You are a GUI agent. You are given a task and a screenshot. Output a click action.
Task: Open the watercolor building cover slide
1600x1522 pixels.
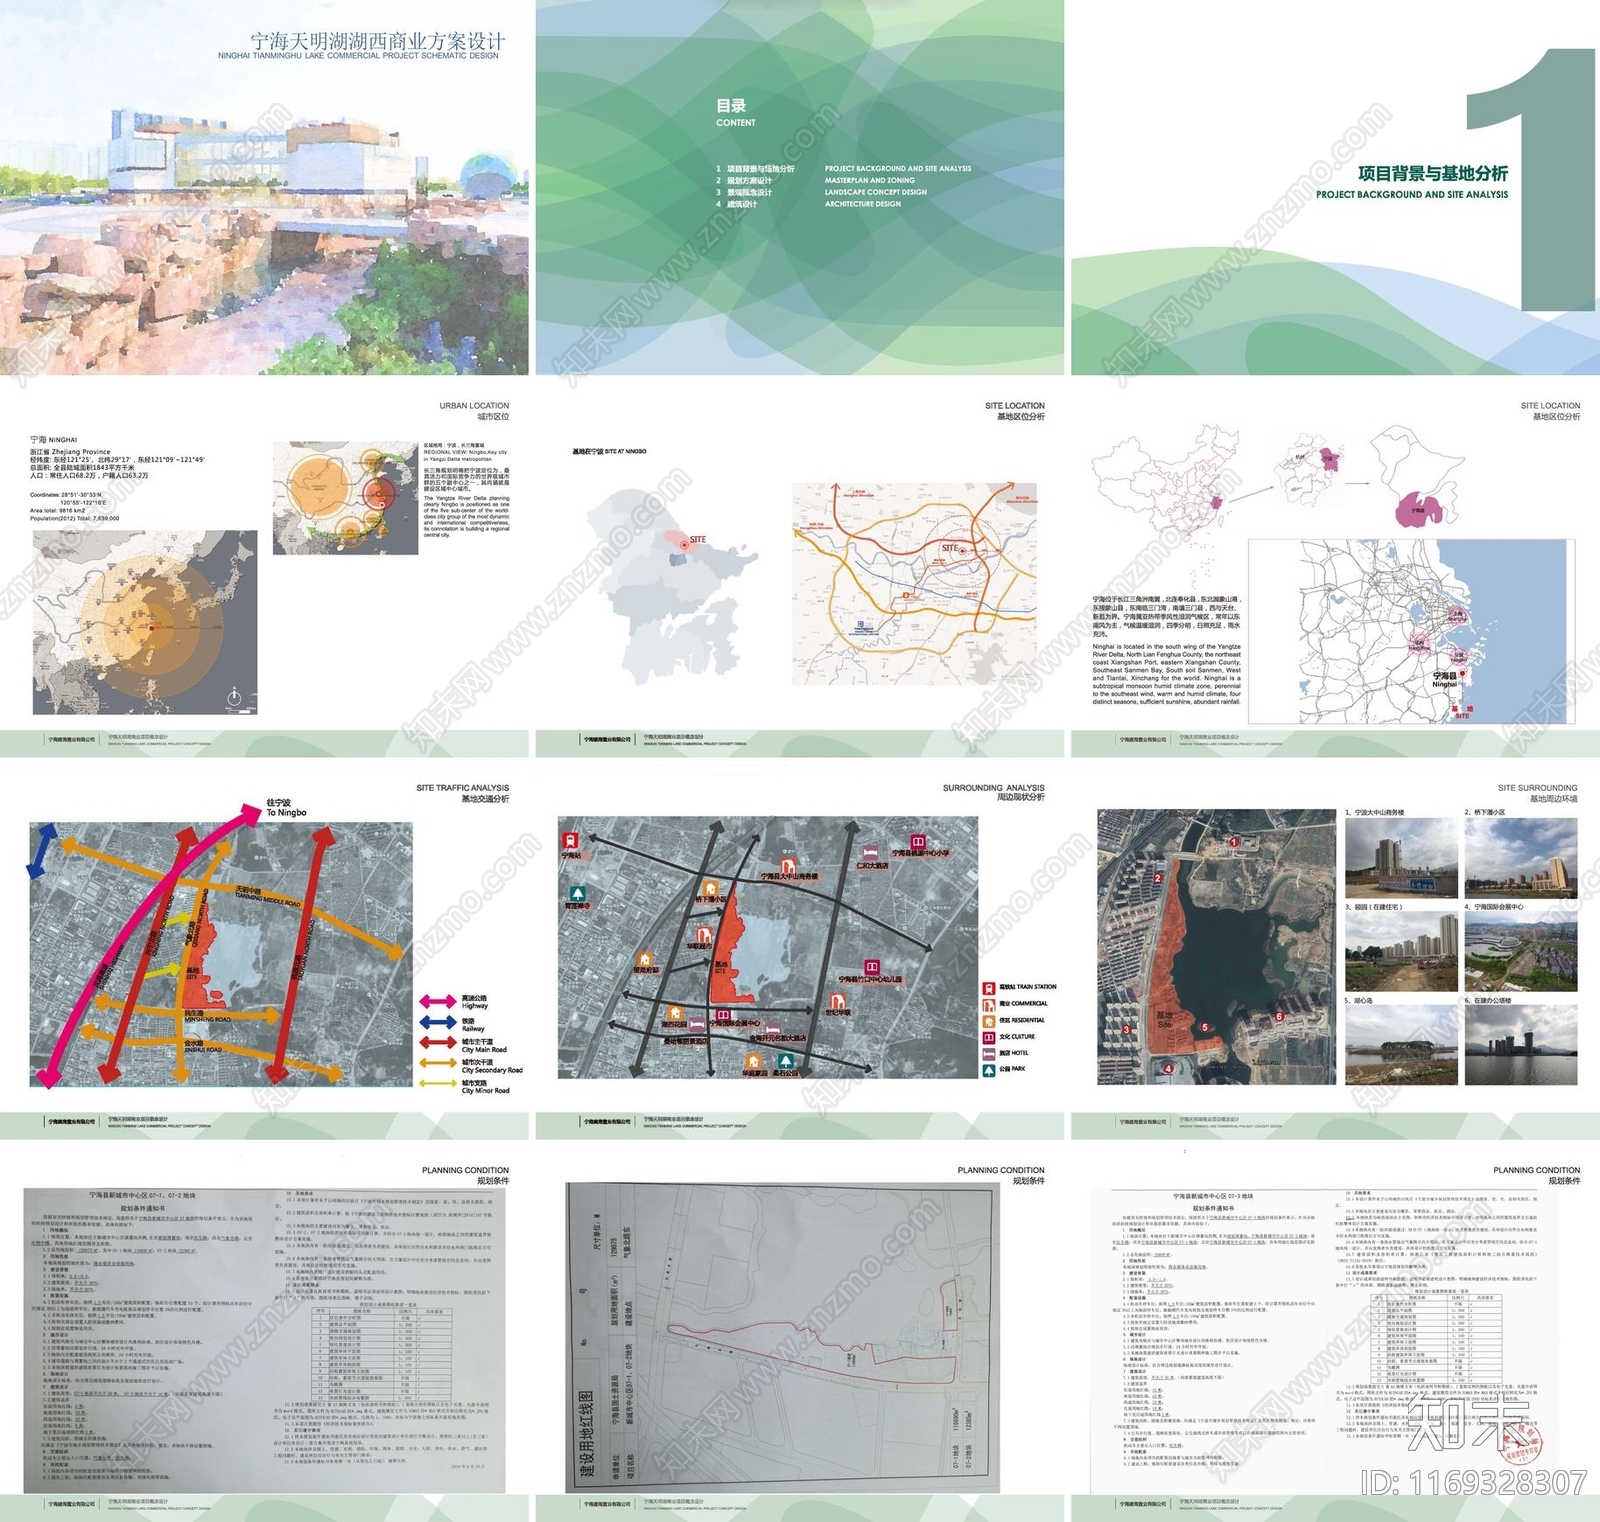(x=264, y=188)
